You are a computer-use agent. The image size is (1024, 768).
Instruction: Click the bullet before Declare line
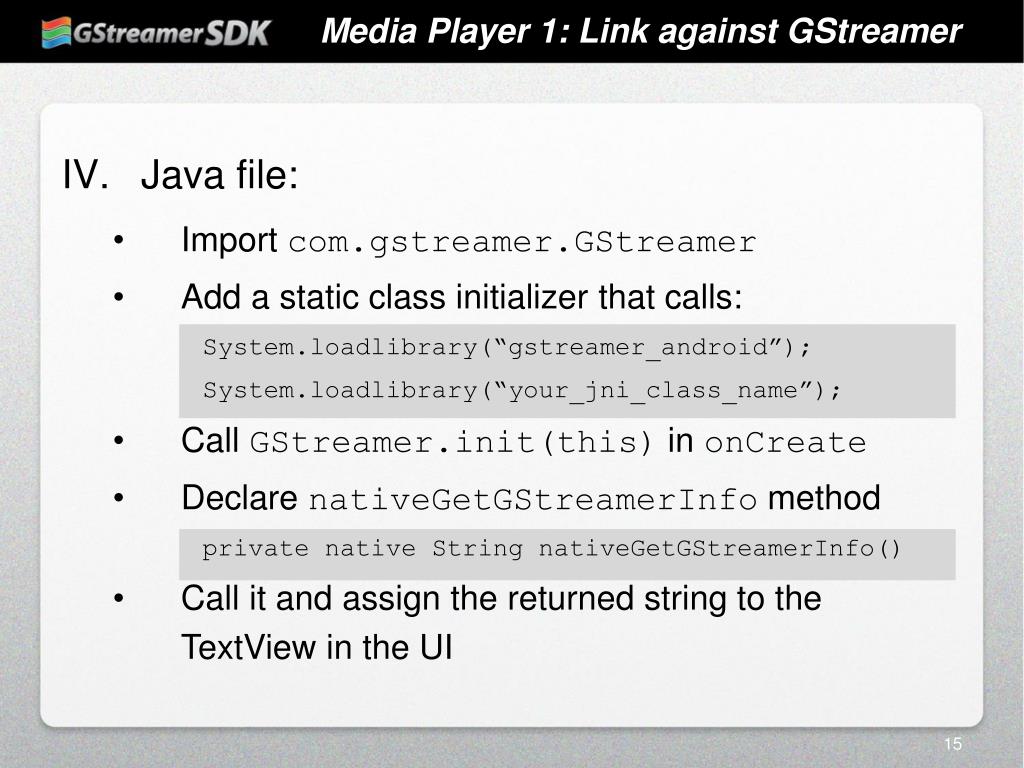pyautogui.click(x=118, y=498)
